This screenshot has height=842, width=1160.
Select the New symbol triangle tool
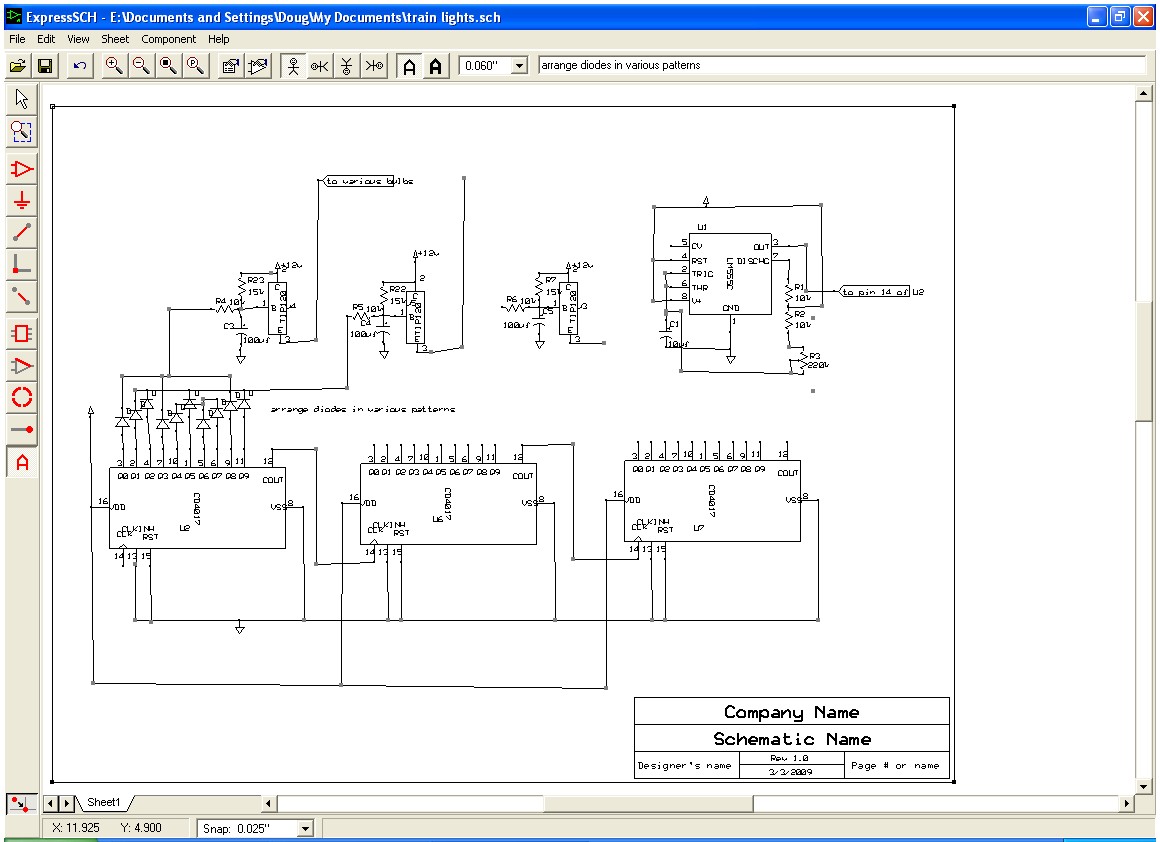point(21,366)
